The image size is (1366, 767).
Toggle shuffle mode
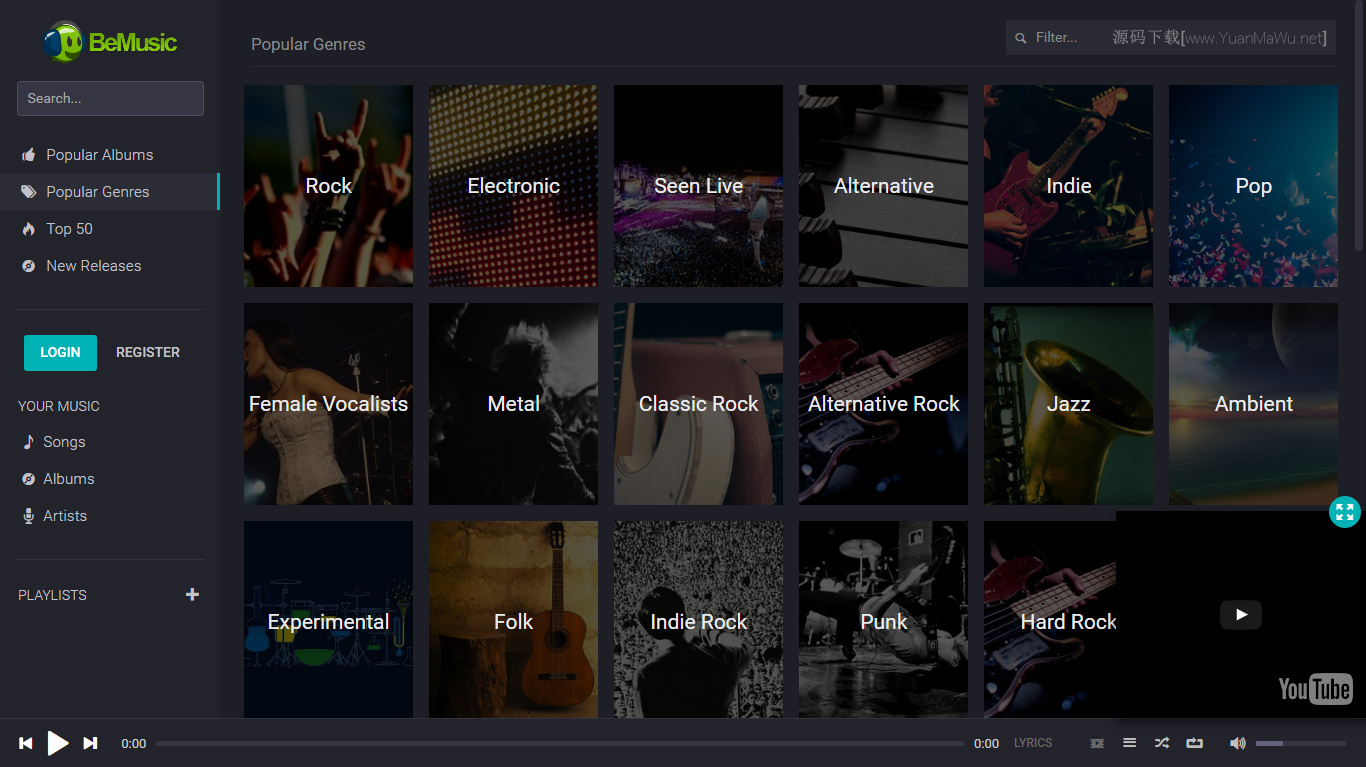(x=1161, y=743)
